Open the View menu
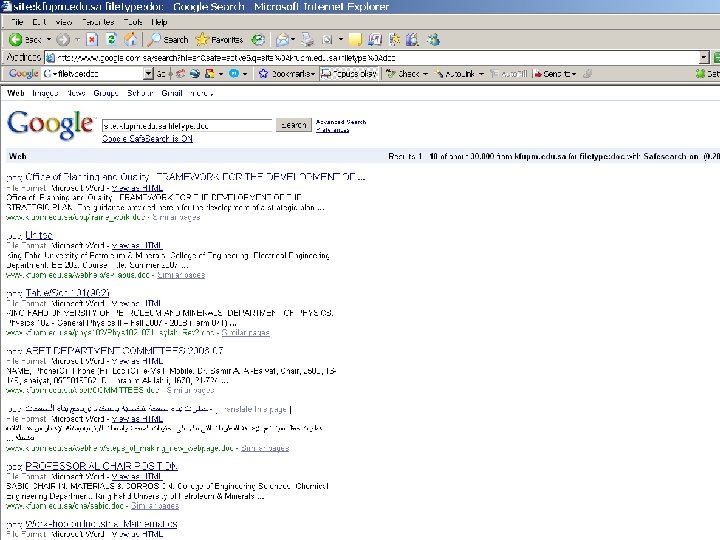Image resolution: width=720 pixels, height=540 pixels. pos(63,22)
